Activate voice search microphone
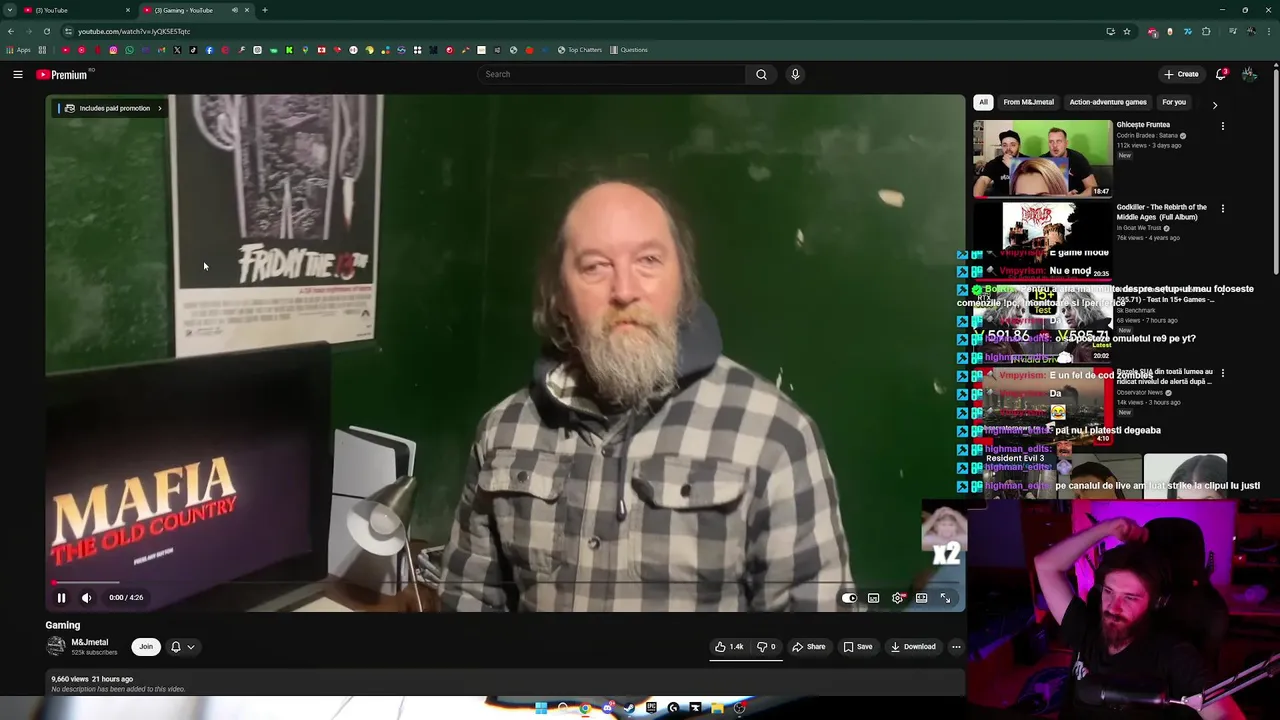Screen dimensions: 1280x720 pos(795,74)
